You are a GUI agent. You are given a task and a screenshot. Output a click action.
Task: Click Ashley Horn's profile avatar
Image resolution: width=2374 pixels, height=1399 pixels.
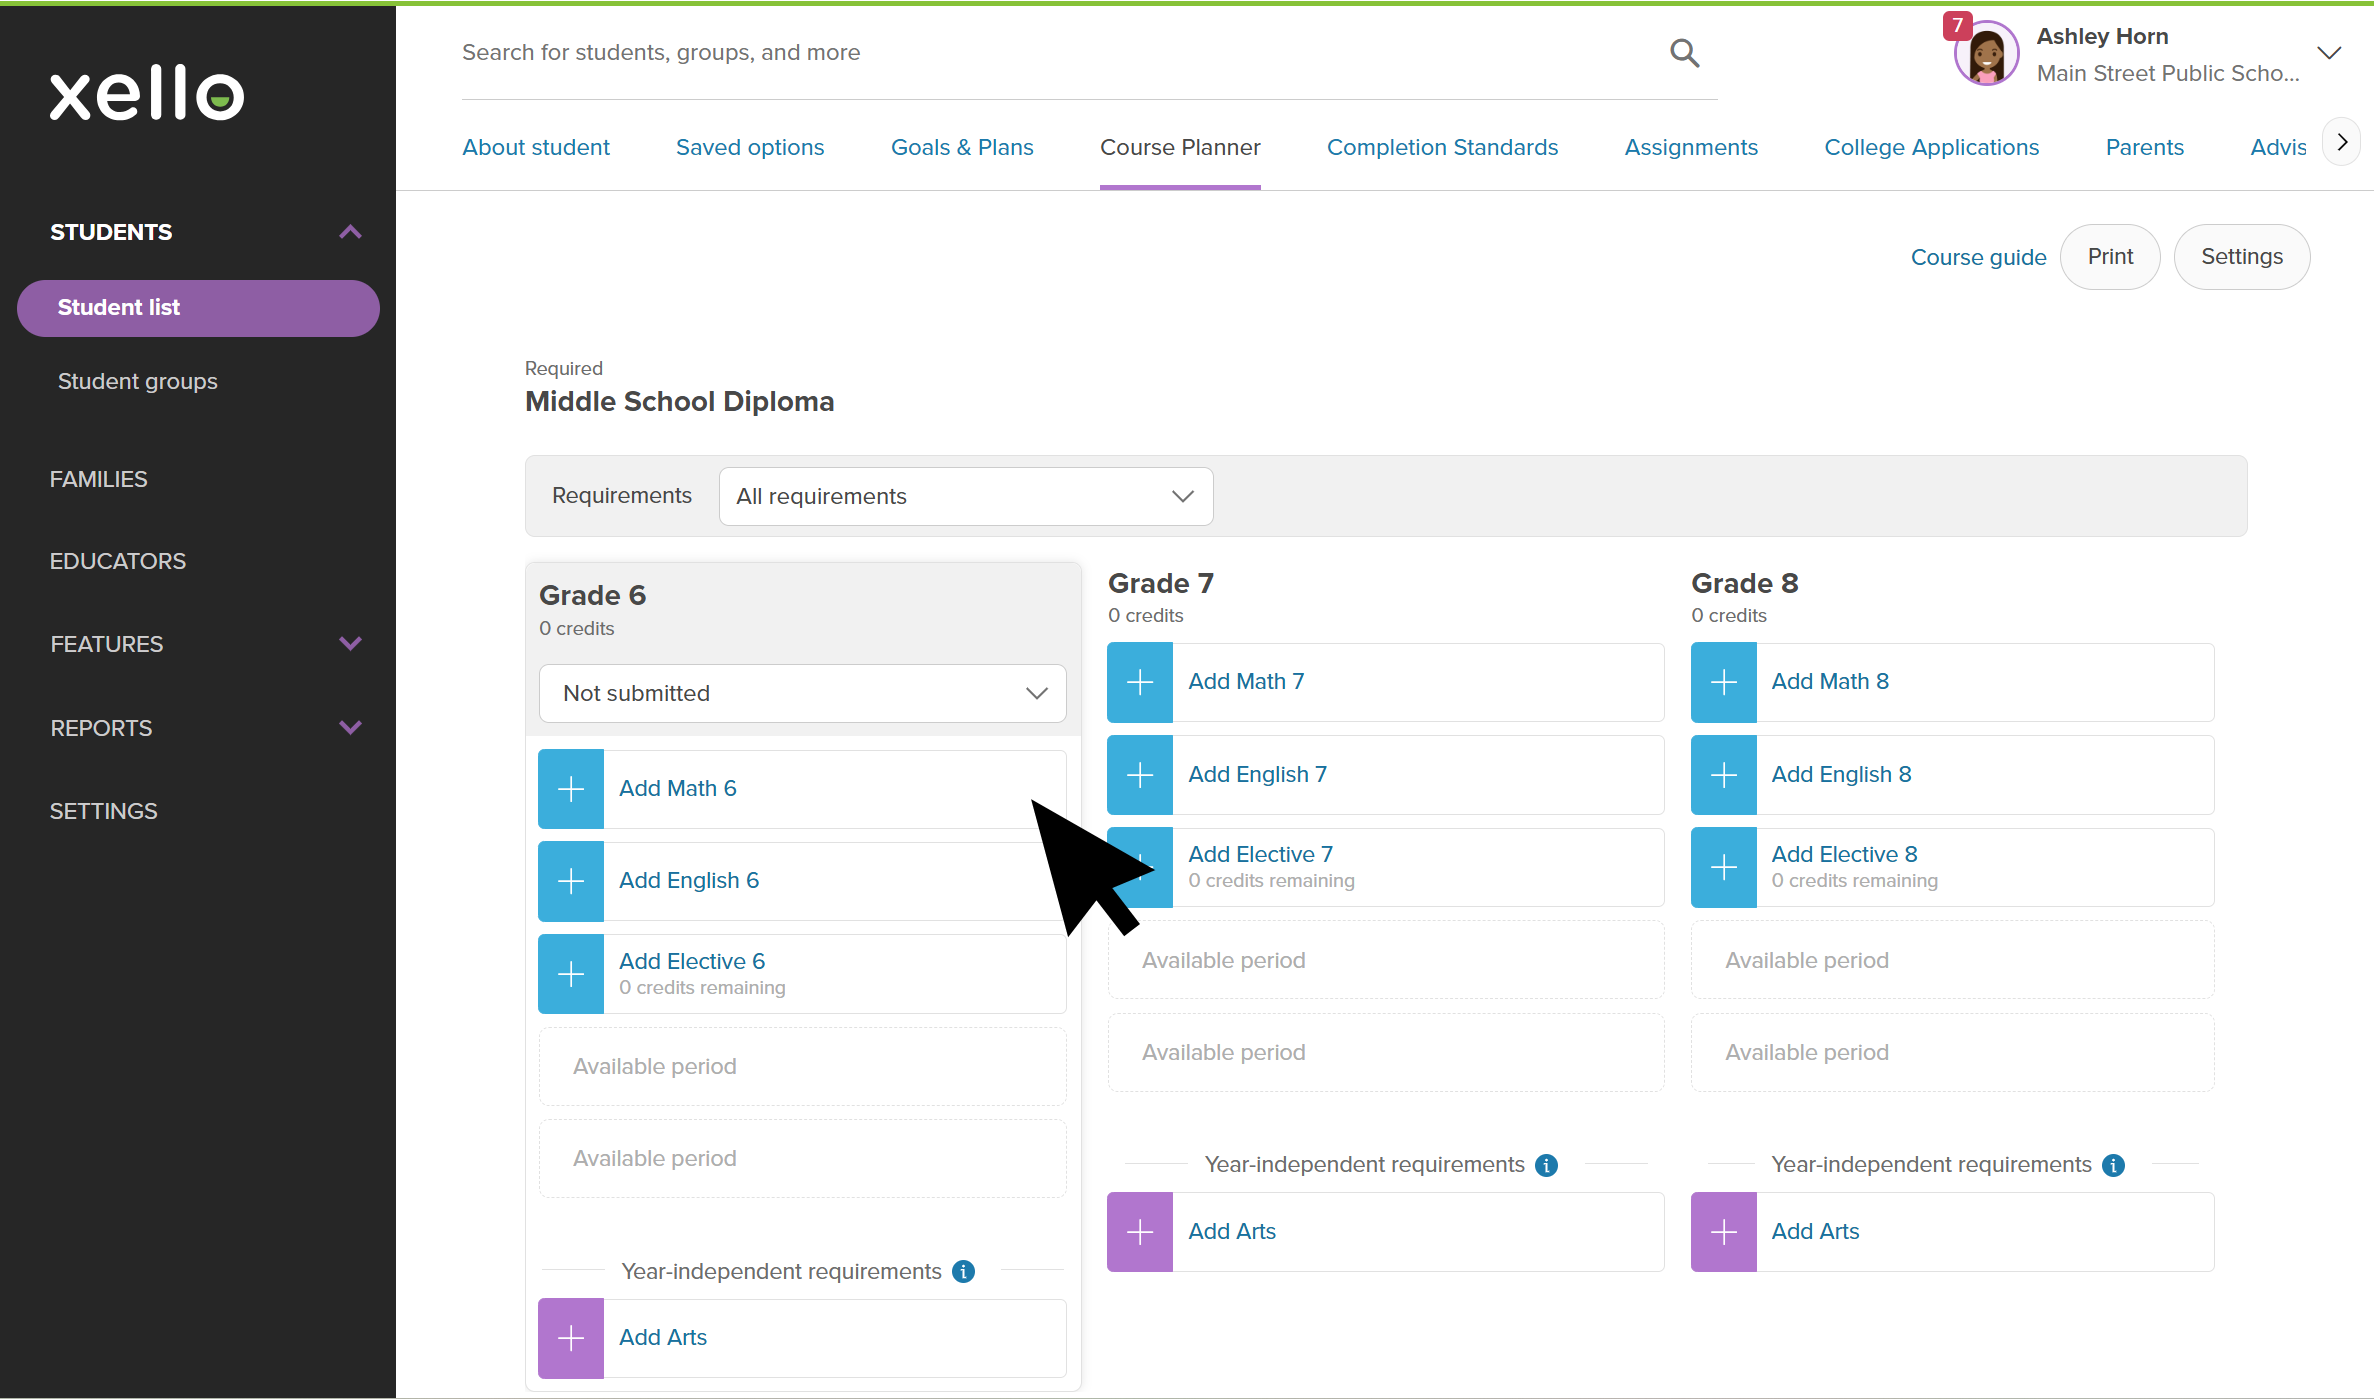[x=1985, y=55]
